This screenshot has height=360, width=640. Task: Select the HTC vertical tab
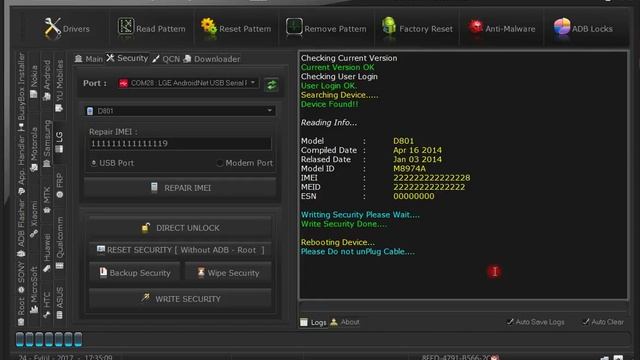[x=47, y=304]
